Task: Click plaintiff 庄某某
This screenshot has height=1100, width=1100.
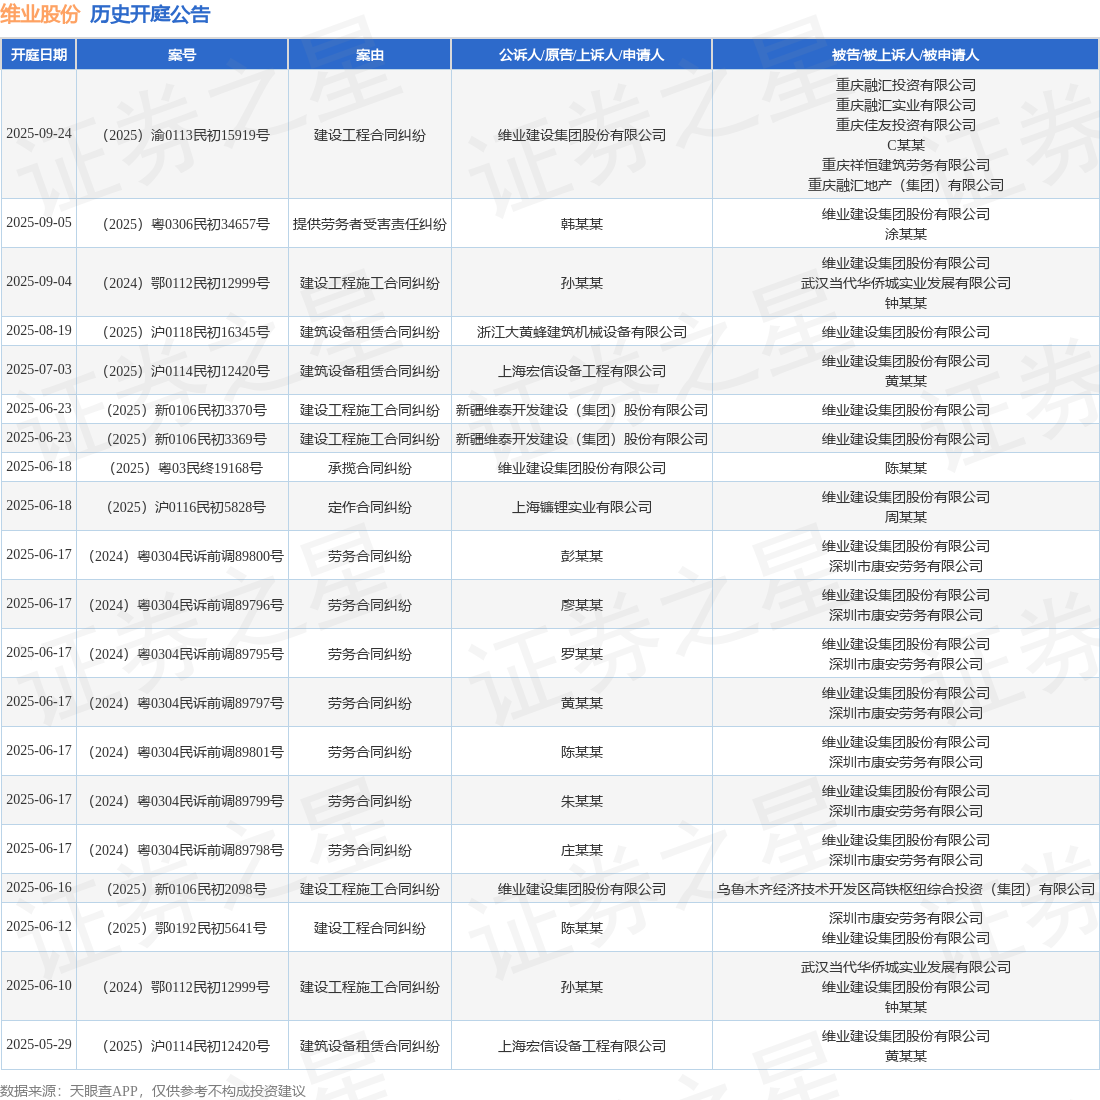Action: pos(582,851)
